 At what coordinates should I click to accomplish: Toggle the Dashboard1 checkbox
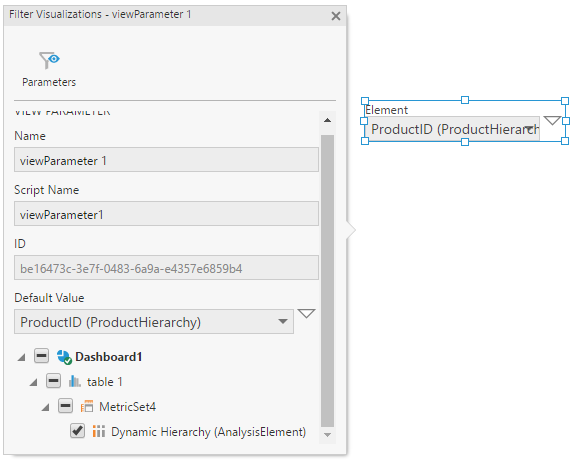(x=42, y=356)
